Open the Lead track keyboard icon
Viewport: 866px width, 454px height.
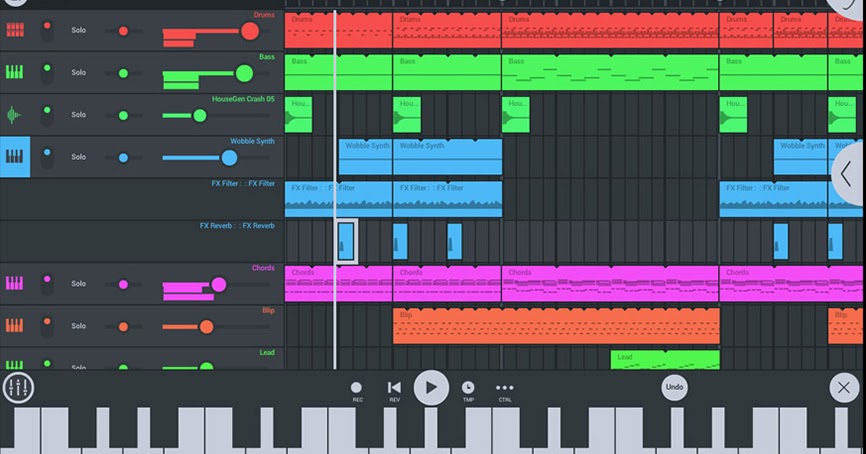(x=15, y=365)
